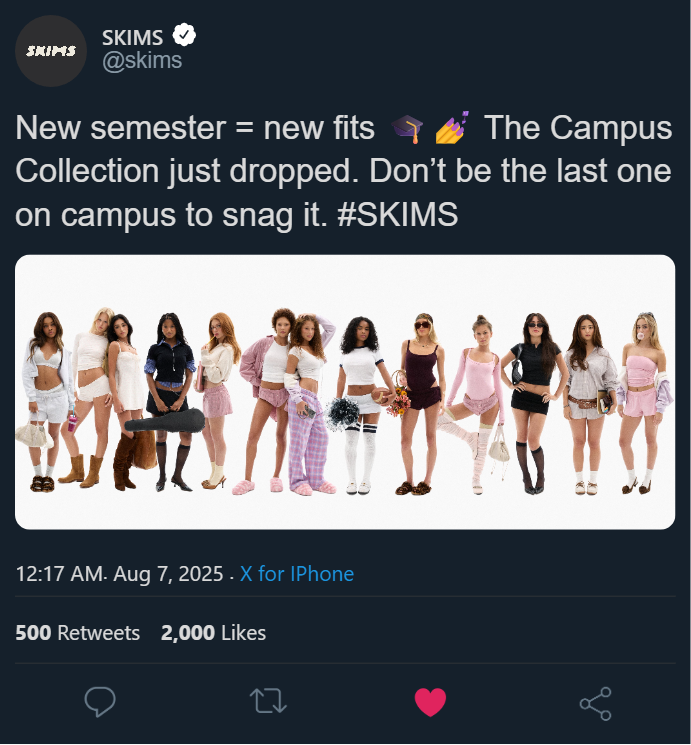
Task: Click the party popper emoji
Action: click(x=450, y=128)
